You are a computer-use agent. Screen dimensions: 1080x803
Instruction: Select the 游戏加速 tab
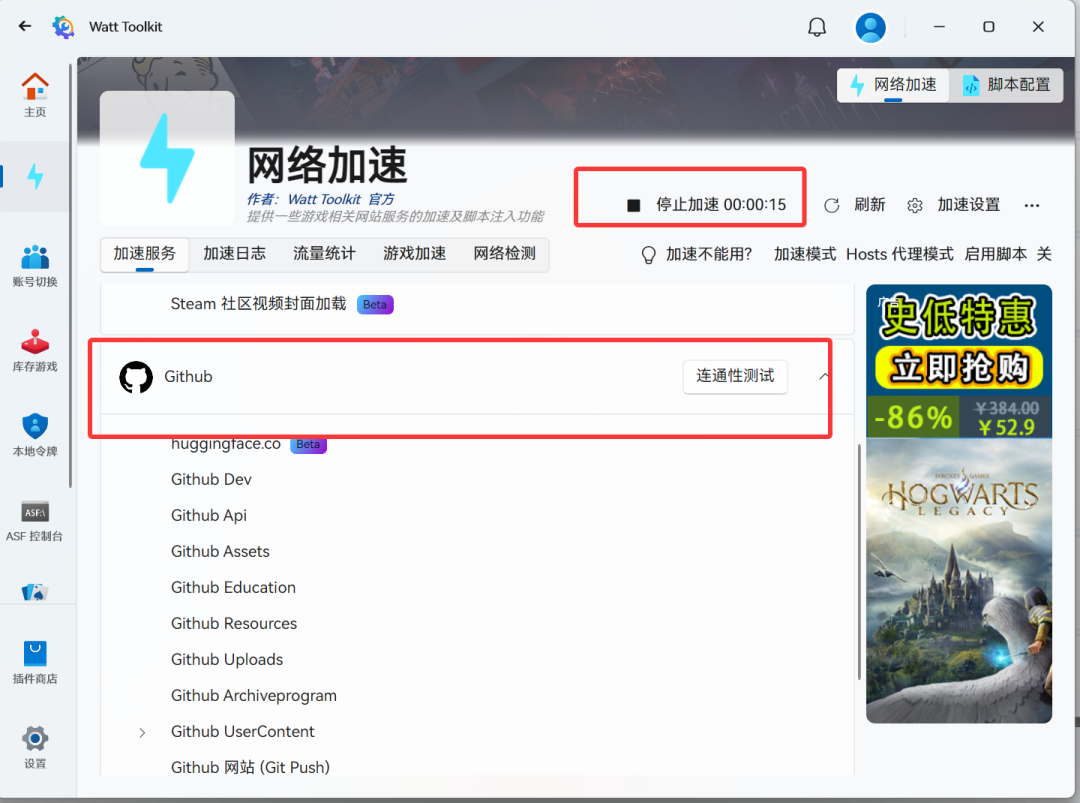[x=415, y=253]
